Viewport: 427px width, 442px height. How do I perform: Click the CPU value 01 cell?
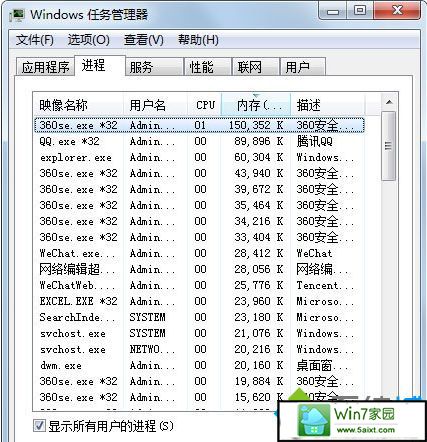(x=200, y=125)
